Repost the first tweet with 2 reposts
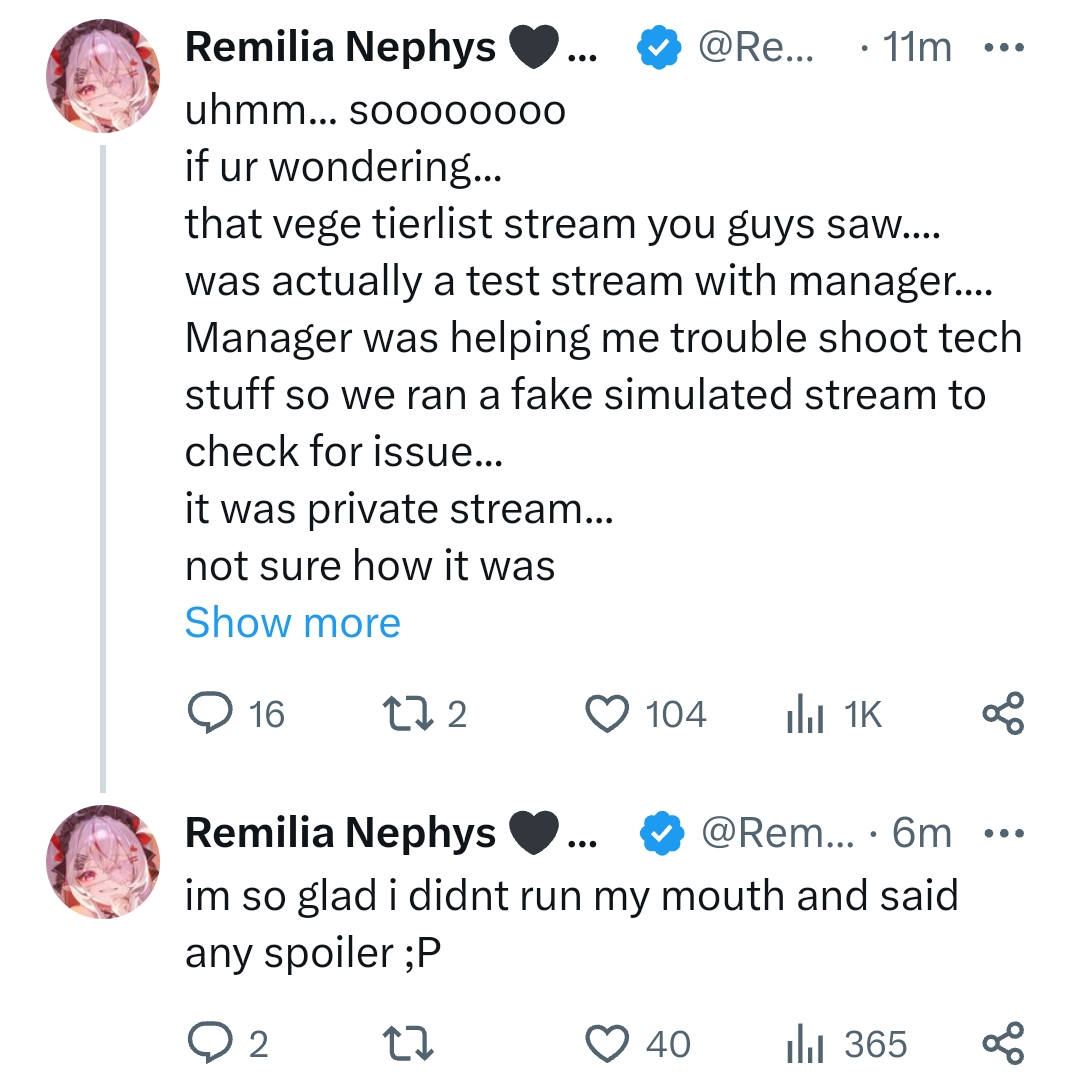1078x1086 pixels. point(405,714)
